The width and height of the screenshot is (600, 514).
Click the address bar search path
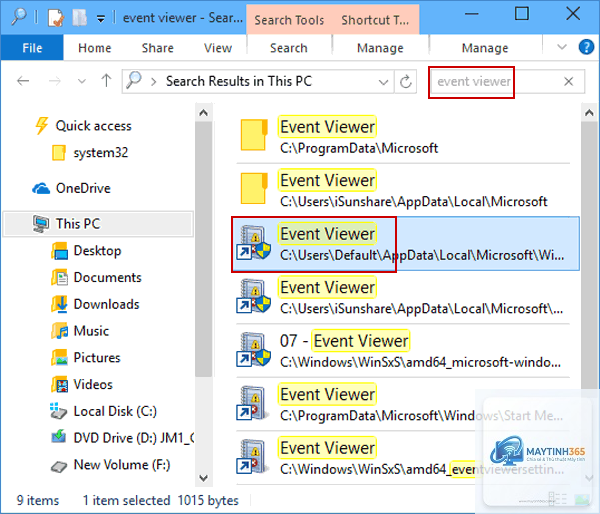tap(238, 81)
